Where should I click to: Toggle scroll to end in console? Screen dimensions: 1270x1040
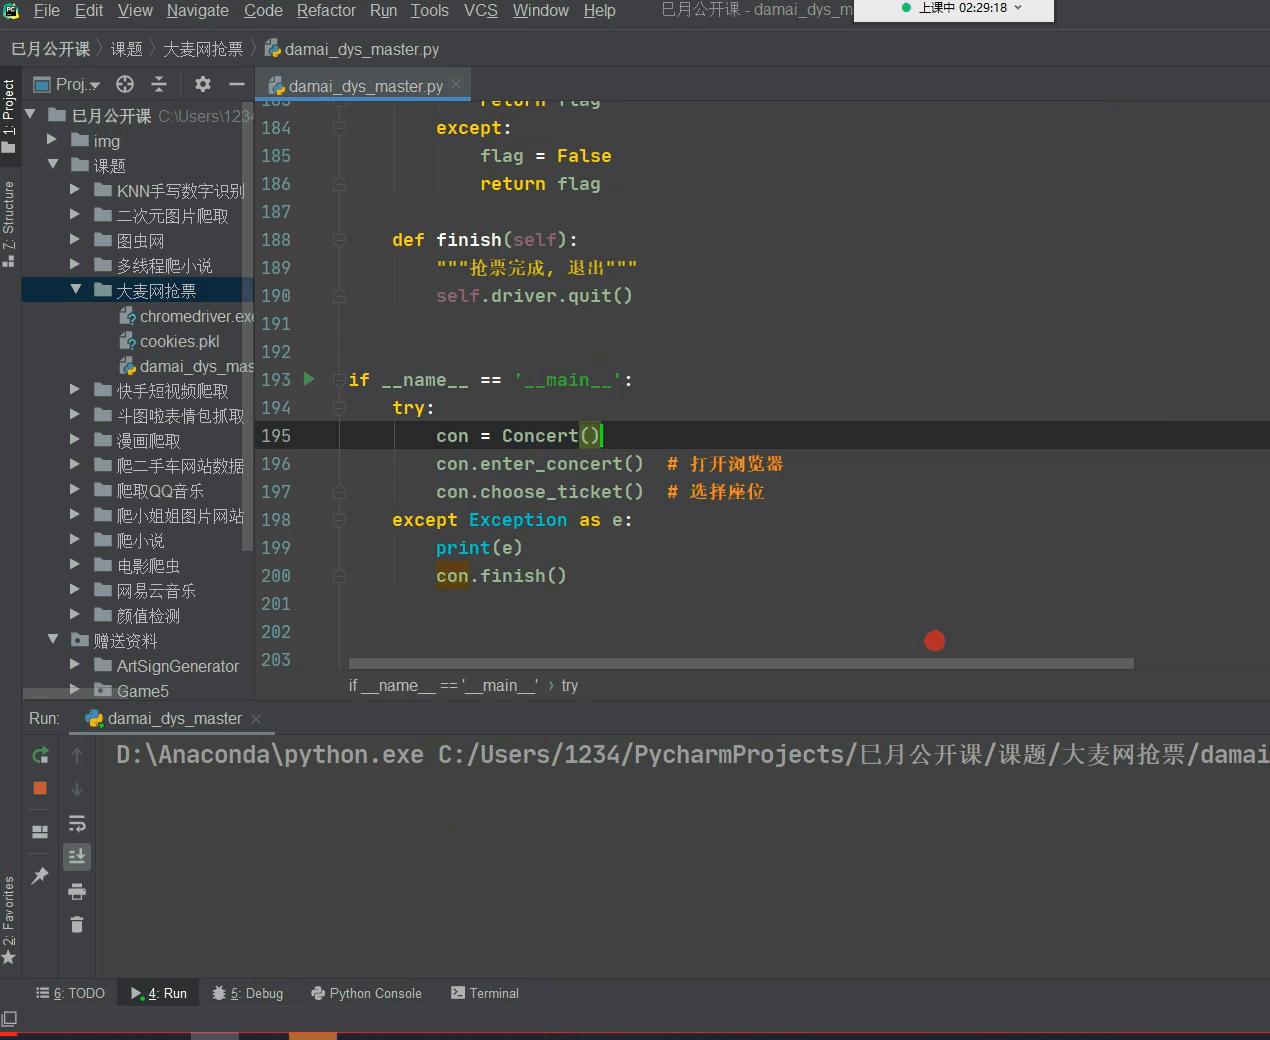[77, 856]
